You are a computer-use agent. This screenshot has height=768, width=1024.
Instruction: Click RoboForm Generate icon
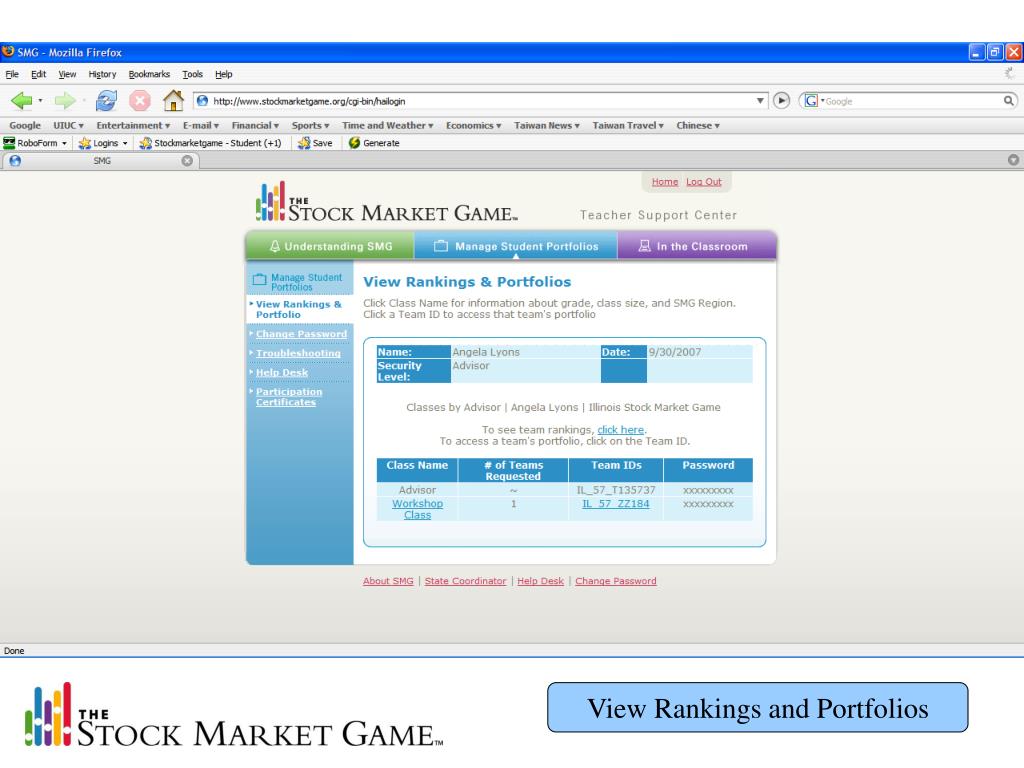pos(354,143)
